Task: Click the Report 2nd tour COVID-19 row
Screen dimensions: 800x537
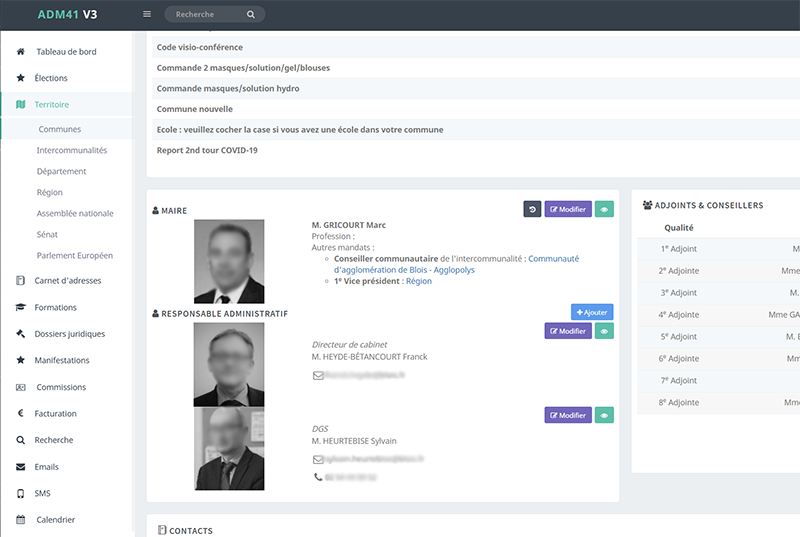Action: [x=476, y=150]
